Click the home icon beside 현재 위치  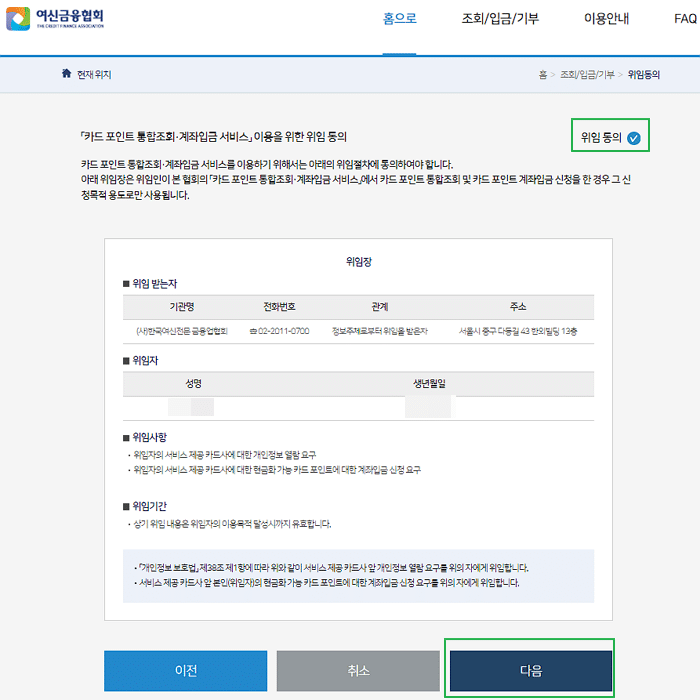(67, 73)
